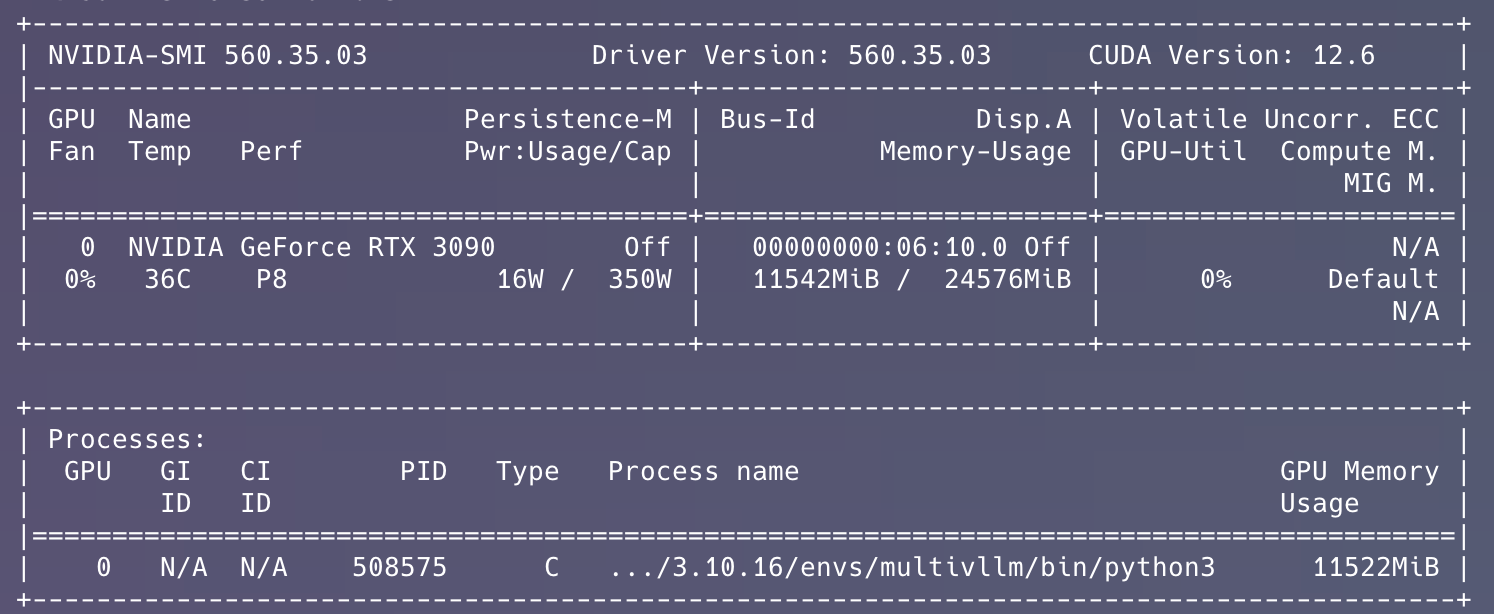
Task: Click the CUDA Version 12.6 text
Action: pos(1231,55)
